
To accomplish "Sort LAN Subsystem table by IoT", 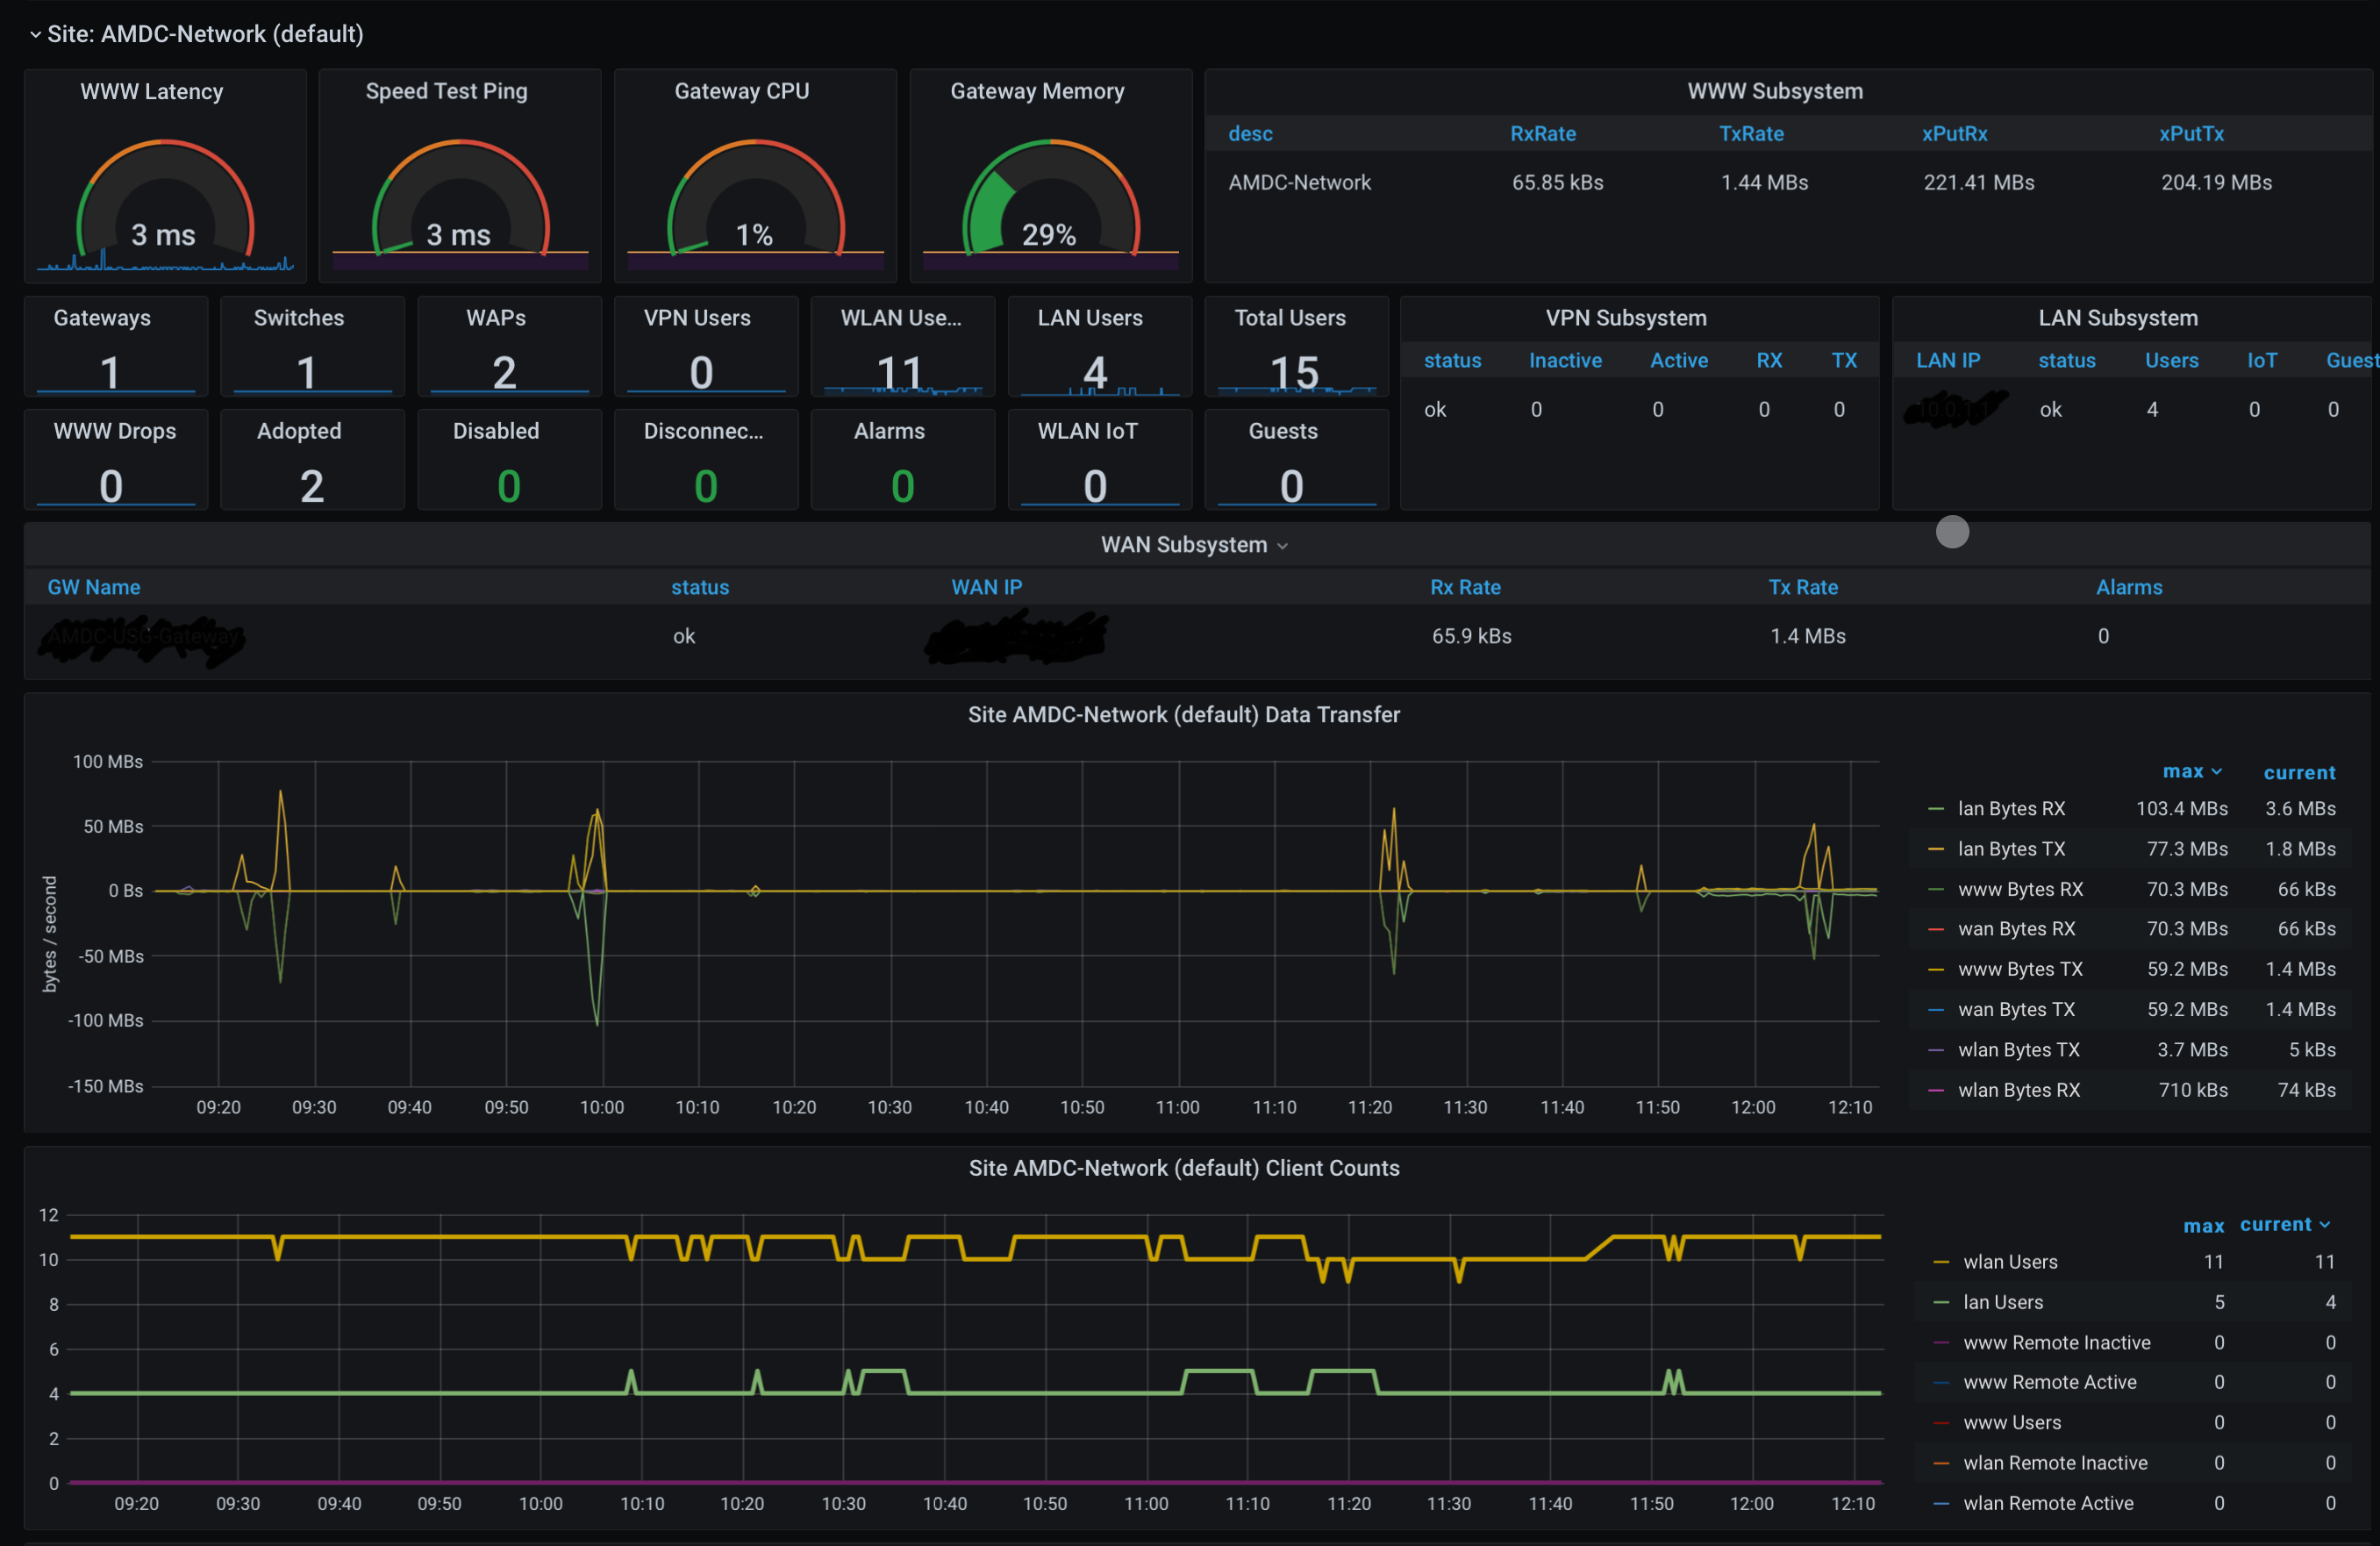I will point(2262,360).
